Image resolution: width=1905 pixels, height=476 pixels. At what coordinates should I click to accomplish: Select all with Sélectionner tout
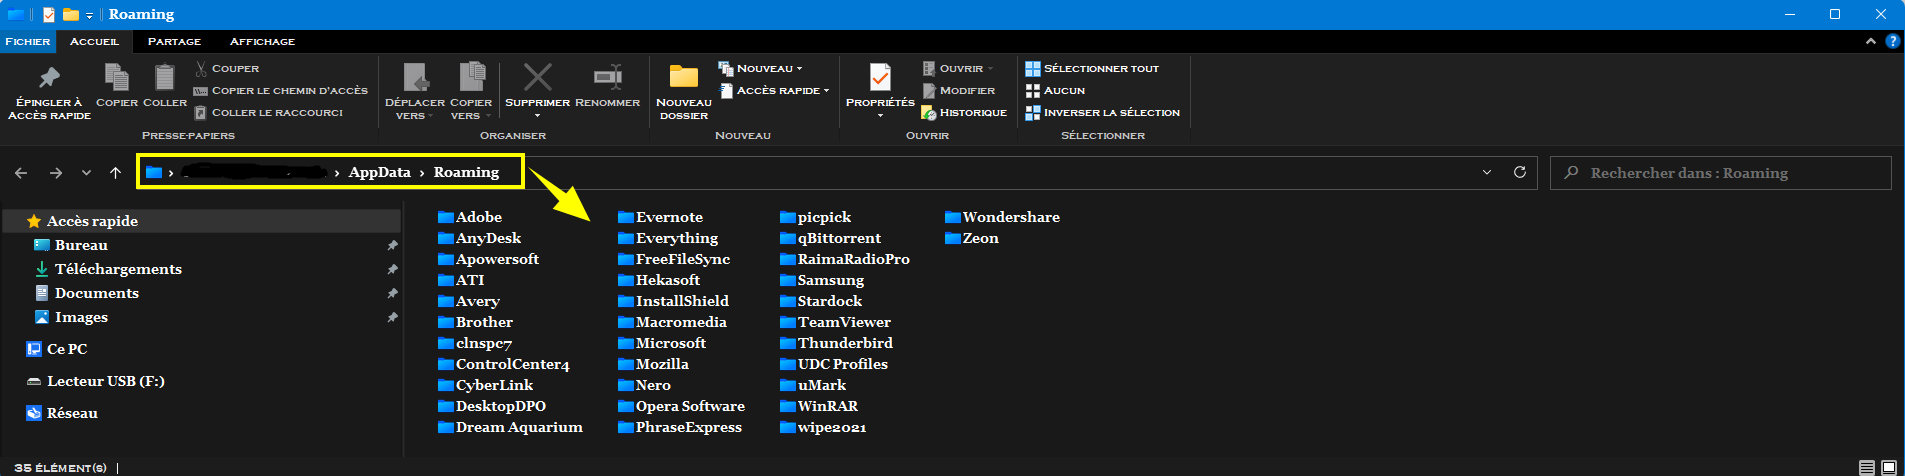[1092, 68]
